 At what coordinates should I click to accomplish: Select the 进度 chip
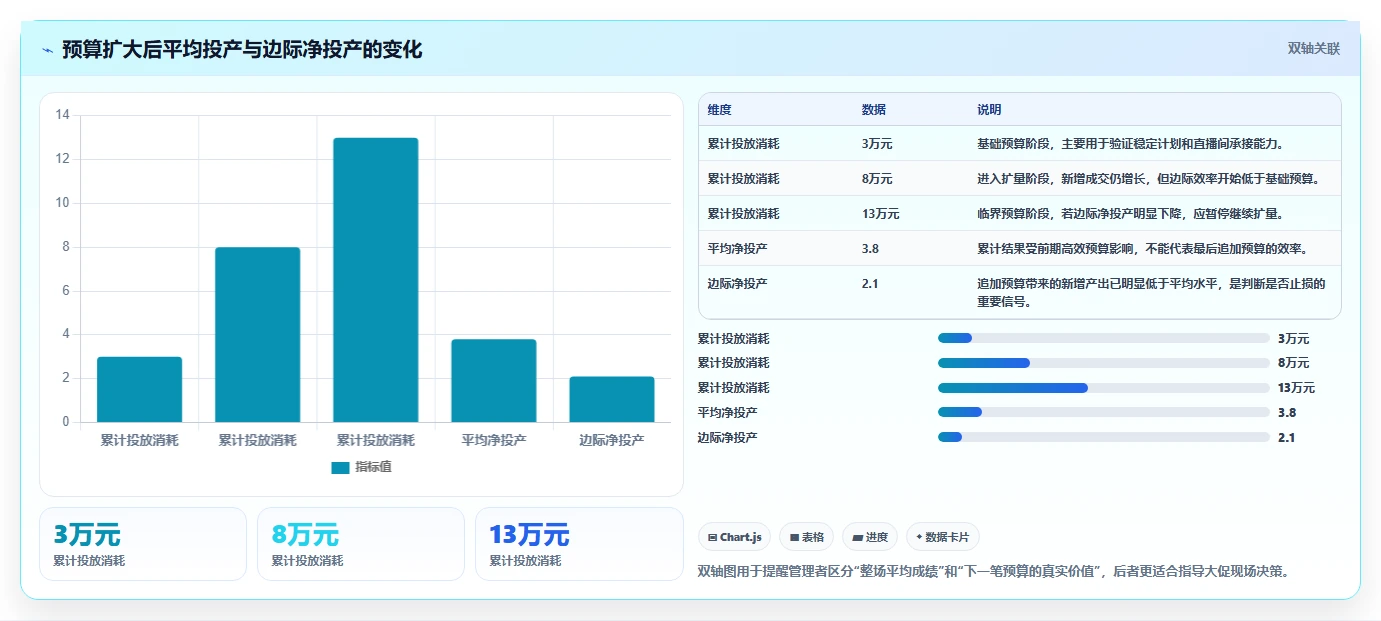pyautogui.click(x=870, y=537)
